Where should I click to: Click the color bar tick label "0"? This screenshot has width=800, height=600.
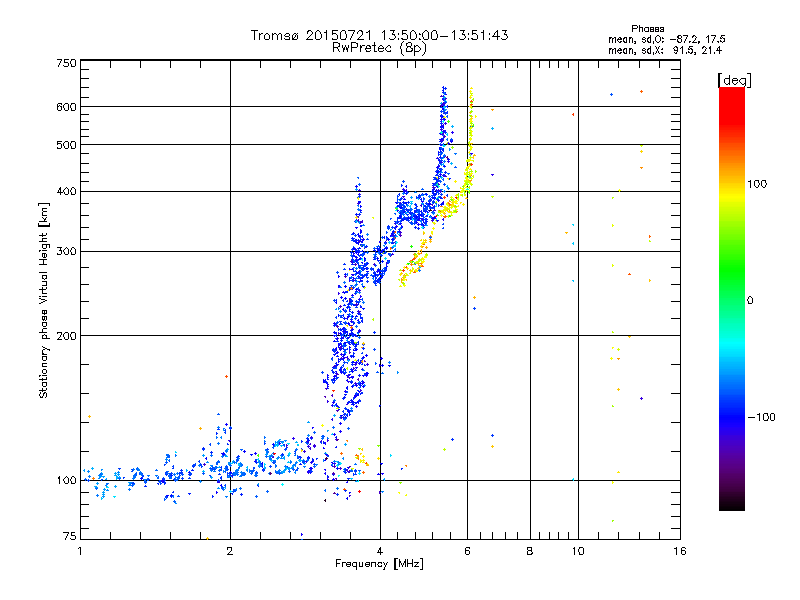click(749, 301)
